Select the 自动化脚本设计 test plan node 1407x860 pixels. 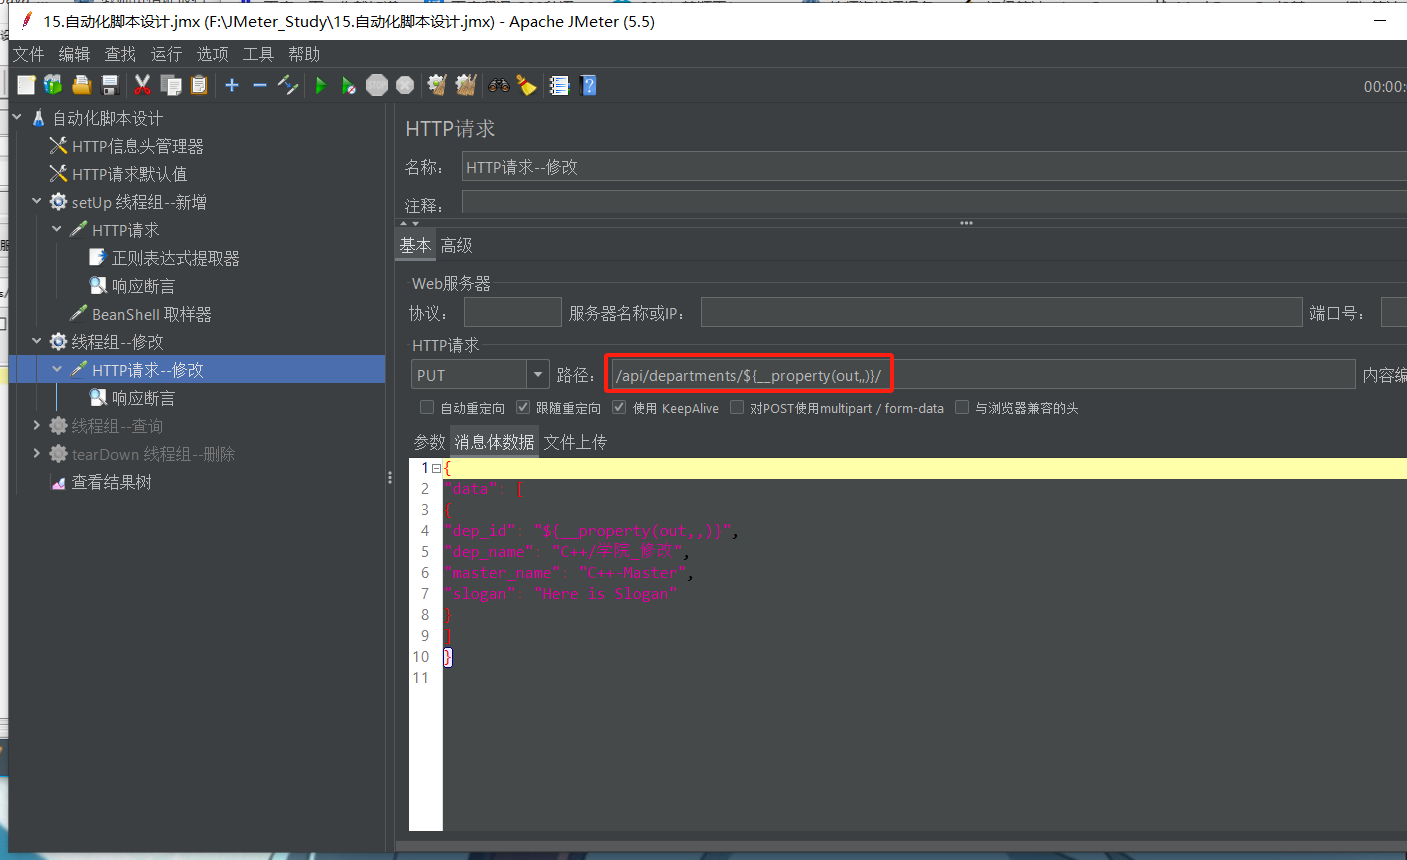tap(107, 118)
